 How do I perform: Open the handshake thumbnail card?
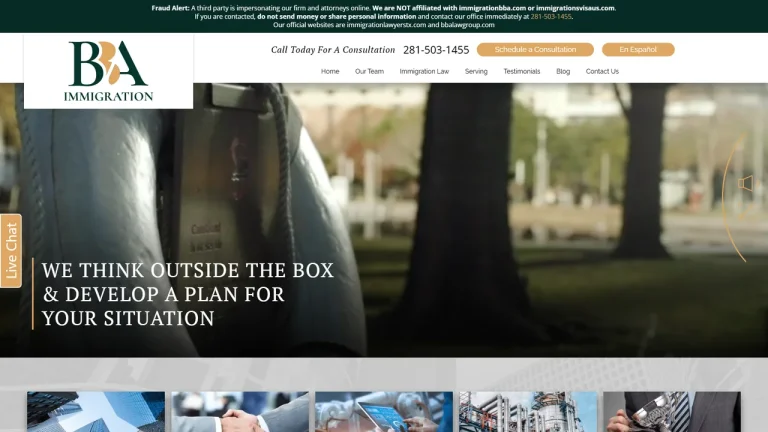(x=240, y=411)
